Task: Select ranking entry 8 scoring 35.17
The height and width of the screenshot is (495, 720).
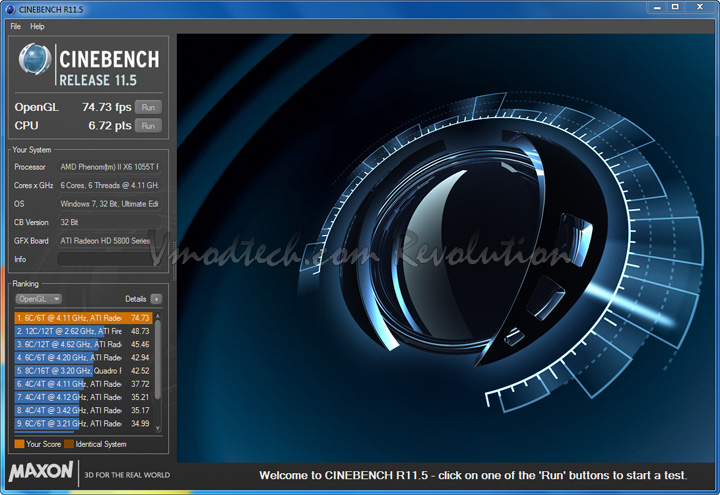Action: 83,410
